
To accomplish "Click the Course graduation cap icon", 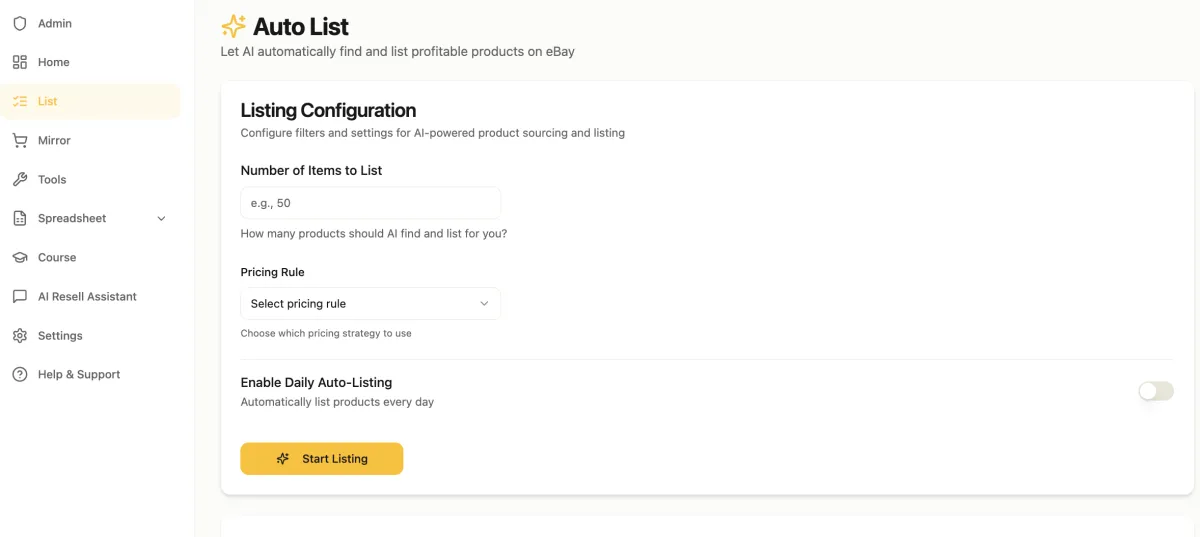I will (x=20, y=257).
